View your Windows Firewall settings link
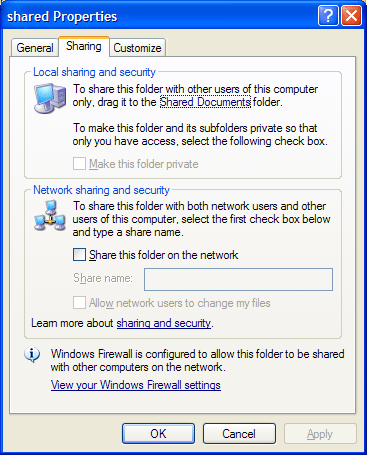The height and width of the screenshot is (455, 367). 136,385
